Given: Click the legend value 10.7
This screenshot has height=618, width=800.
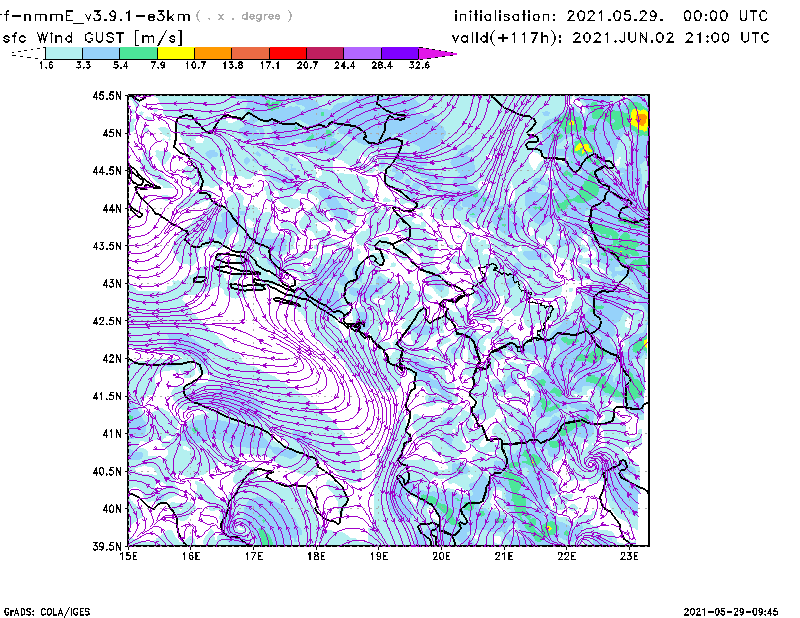Looking at the screenshot, I should click(x=195, y=65).
